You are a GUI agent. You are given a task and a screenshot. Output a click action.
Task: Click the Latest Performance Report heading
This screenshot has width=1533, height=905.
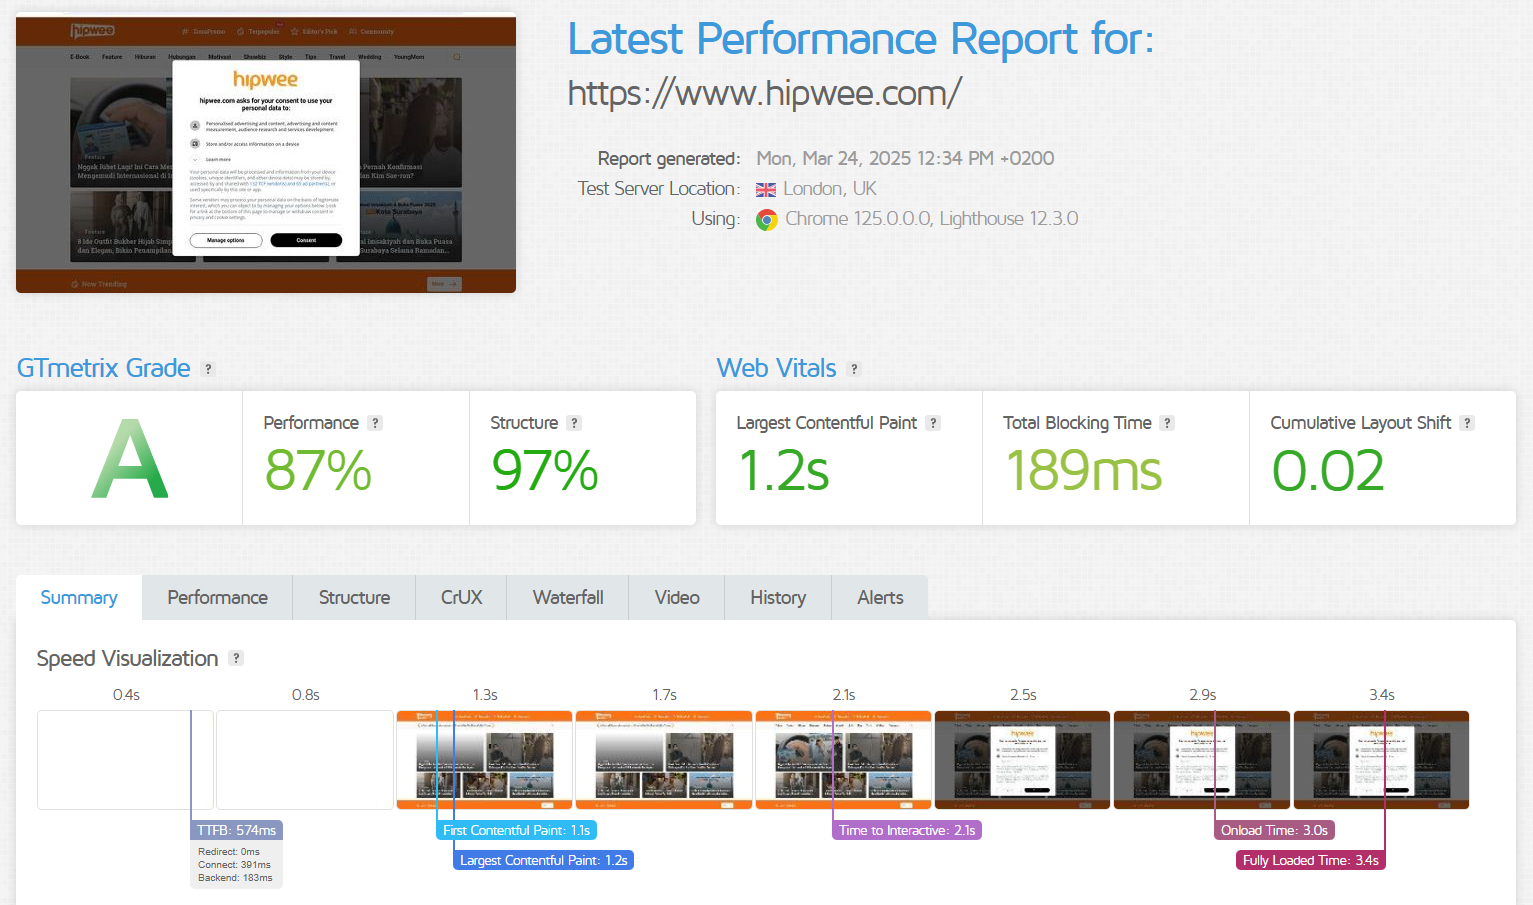click(861, 39)
